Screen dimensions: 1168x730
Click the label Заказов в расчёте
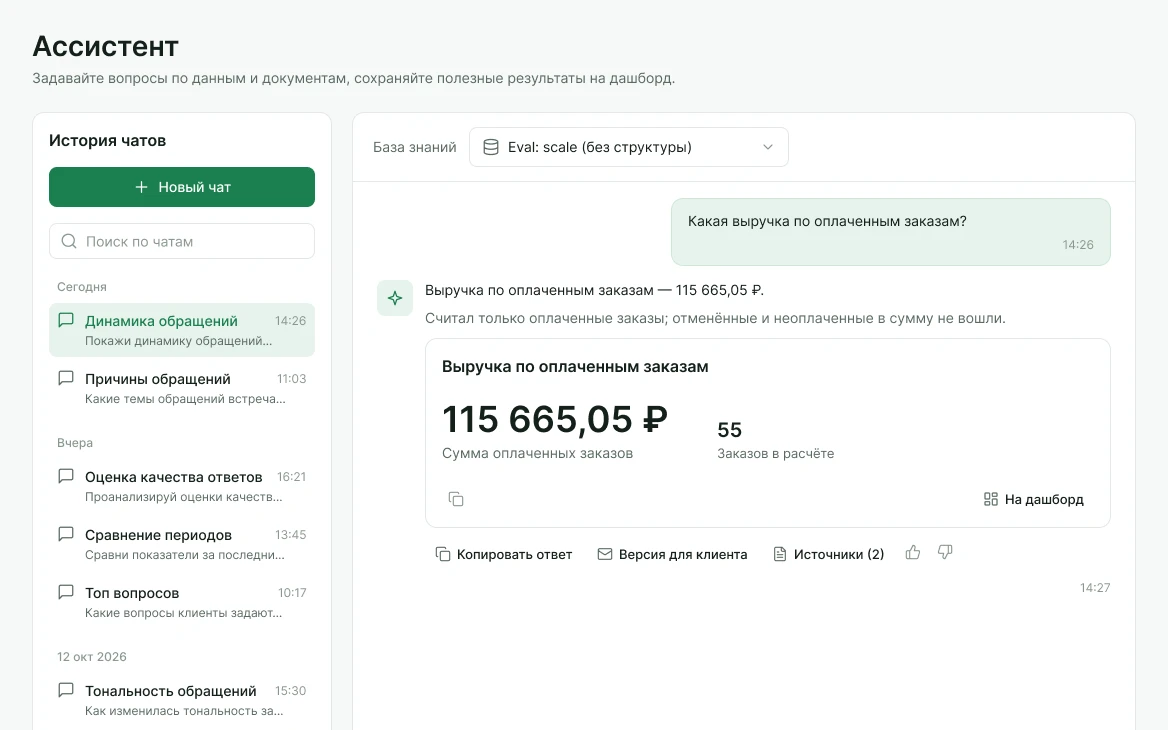pyautogui.click(x=775, y=454)
